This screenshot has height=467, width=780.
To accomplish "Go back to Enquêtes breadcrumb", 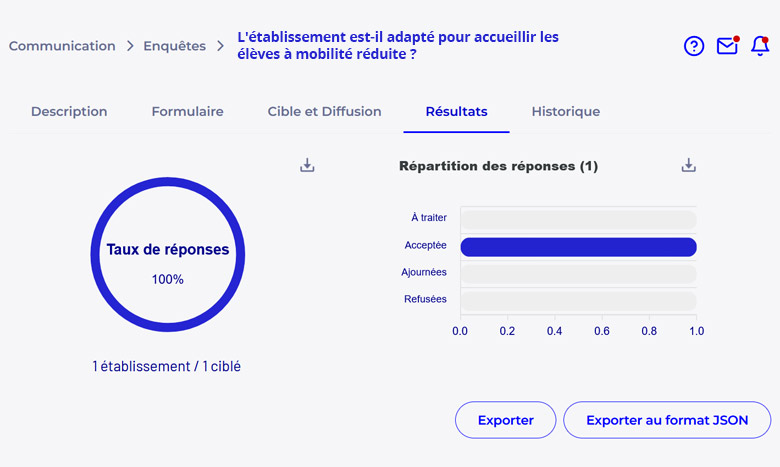I will pyautogui.click(x=175, y=46).
